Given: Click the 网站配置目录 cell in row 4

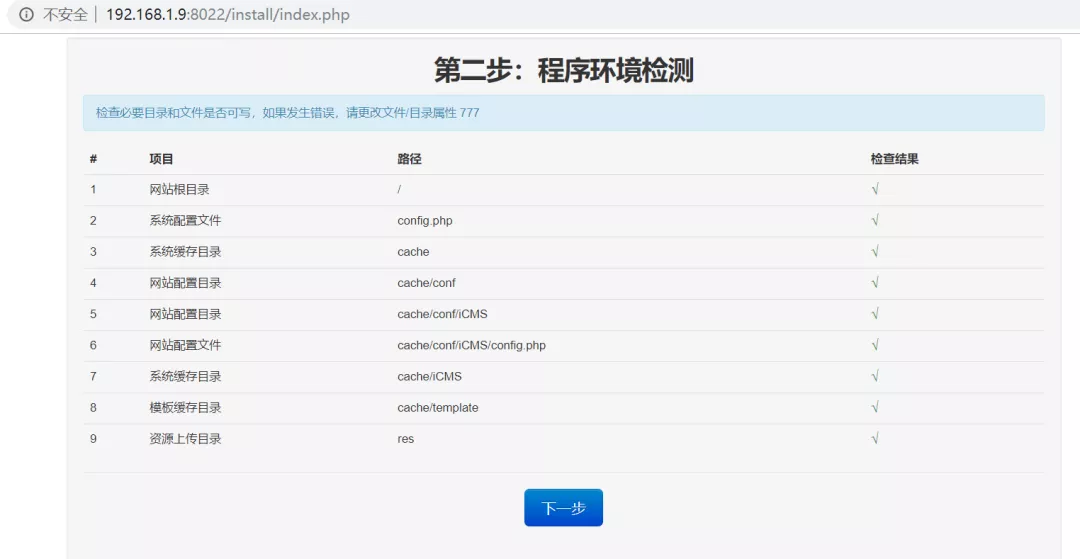Looking at the screenshot, I should [x=185, y=283].
